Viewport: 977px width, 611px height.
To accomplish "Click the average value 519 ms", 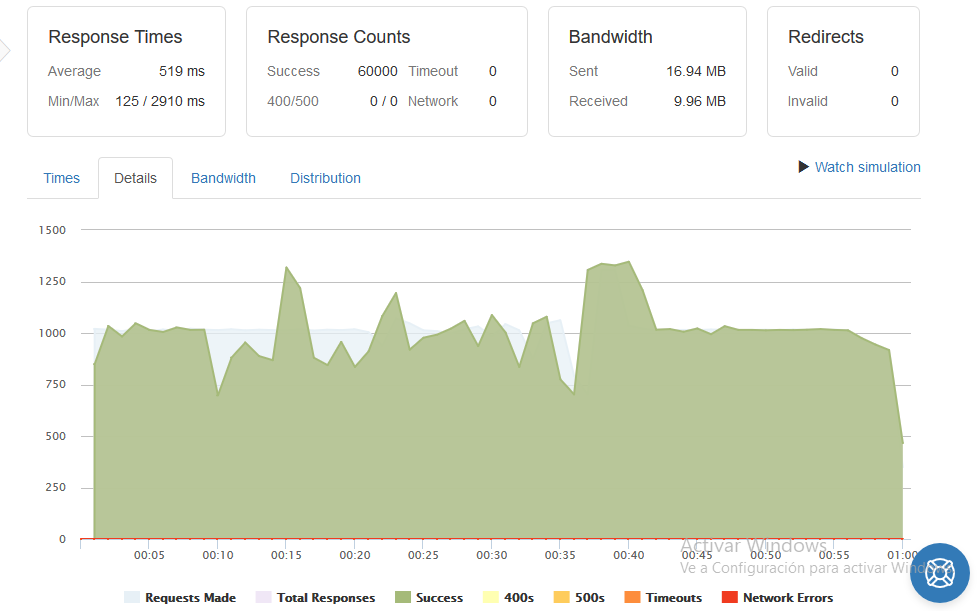I will tap(182, 72).
